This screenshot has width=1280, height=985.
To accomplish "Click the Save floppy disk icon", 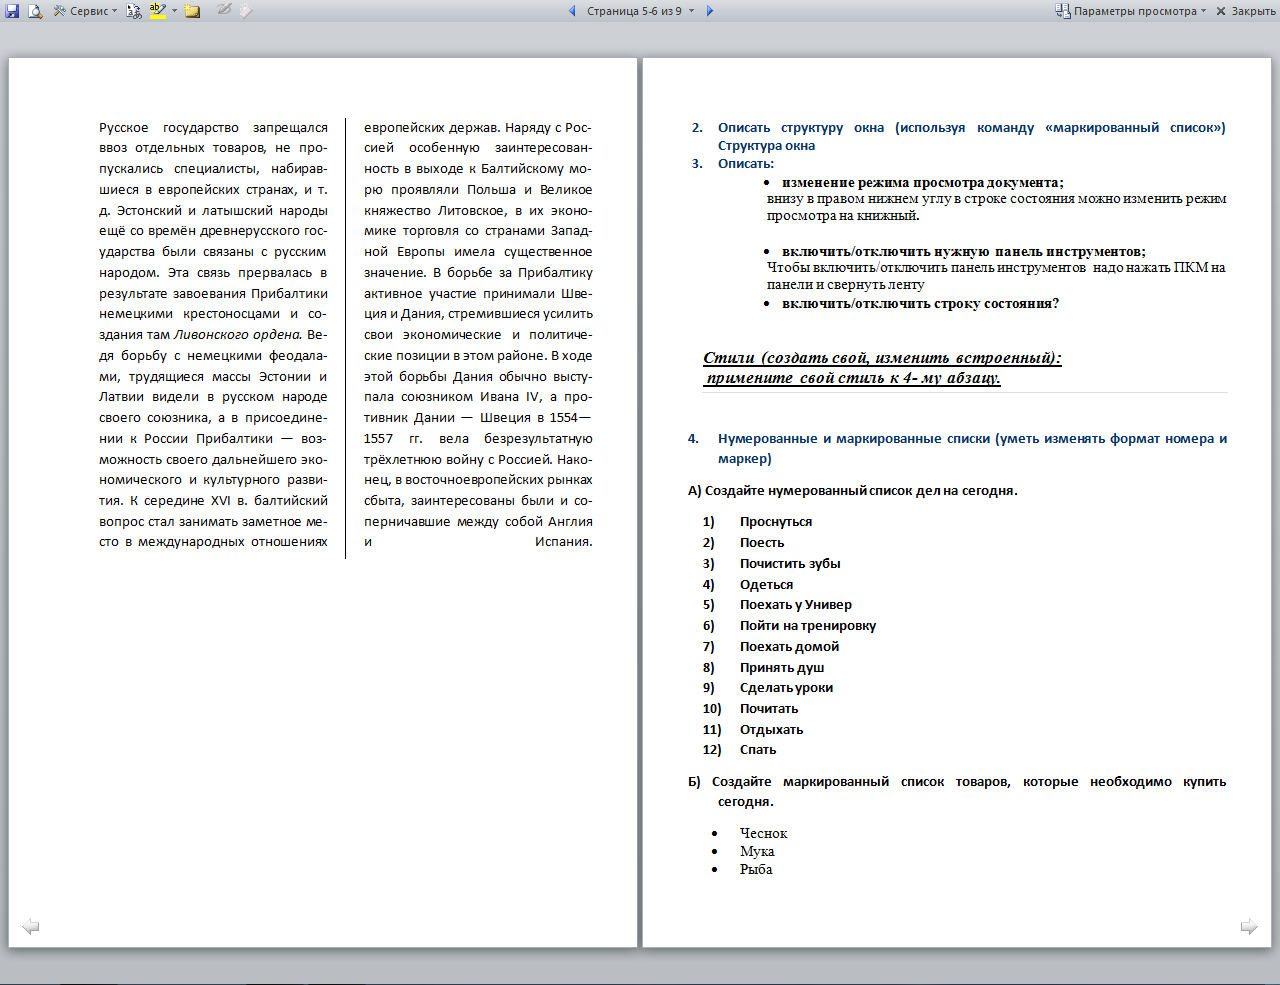I will (12, 11).
